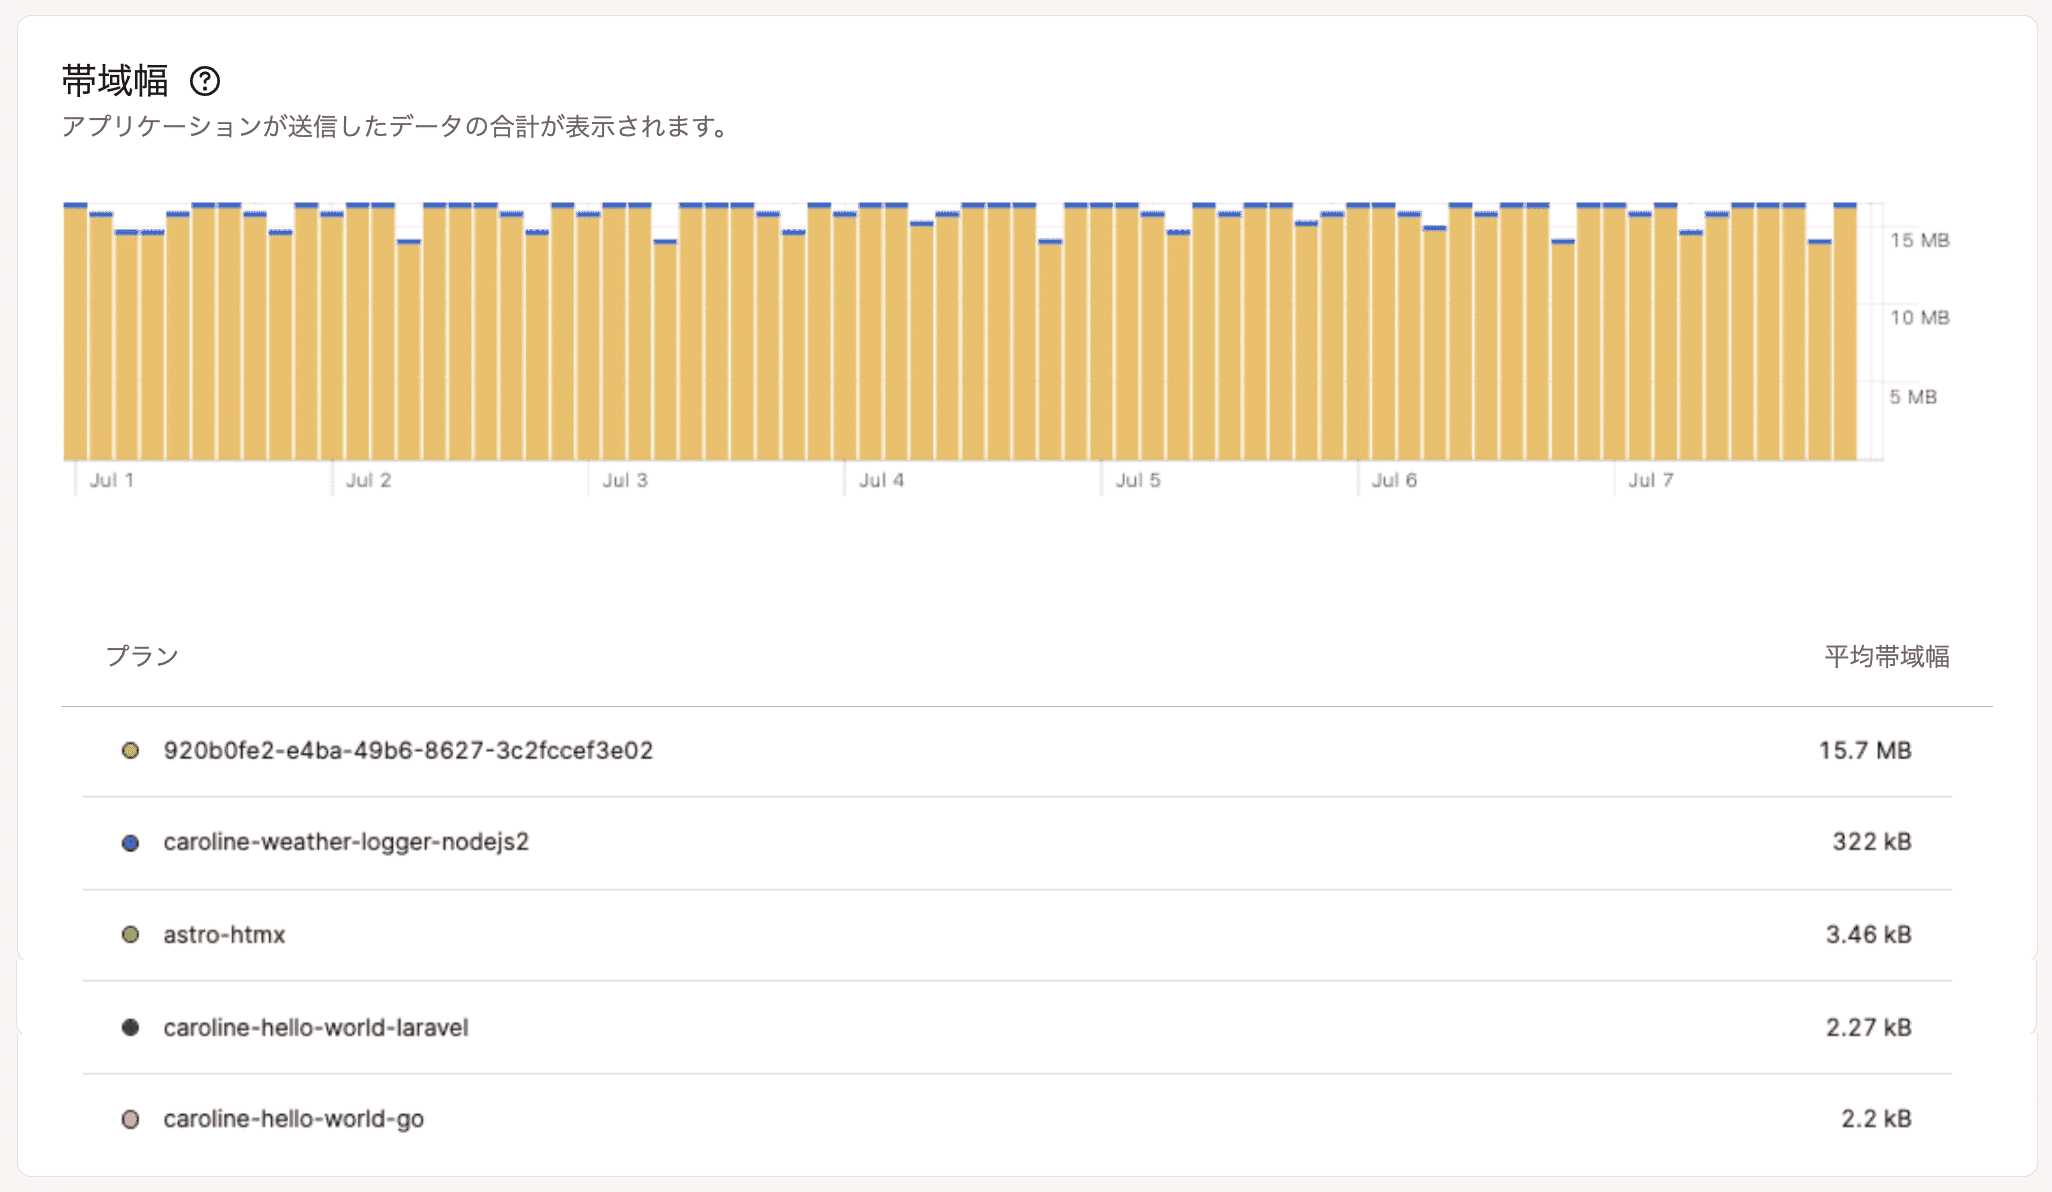
Task: Click the 帯域幅 section title
Action: 115,81
